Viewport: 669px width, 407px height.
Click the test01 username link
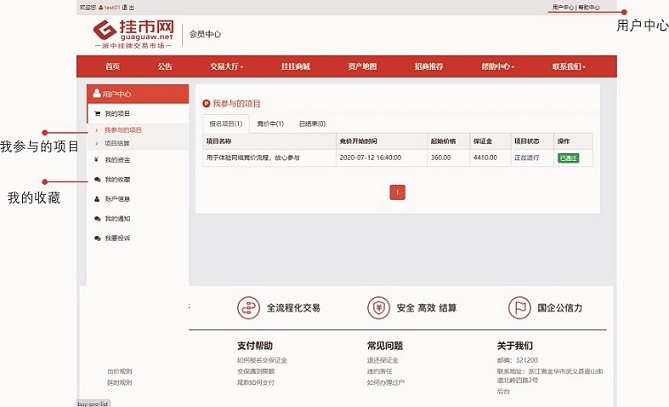[x=112, y=7]
